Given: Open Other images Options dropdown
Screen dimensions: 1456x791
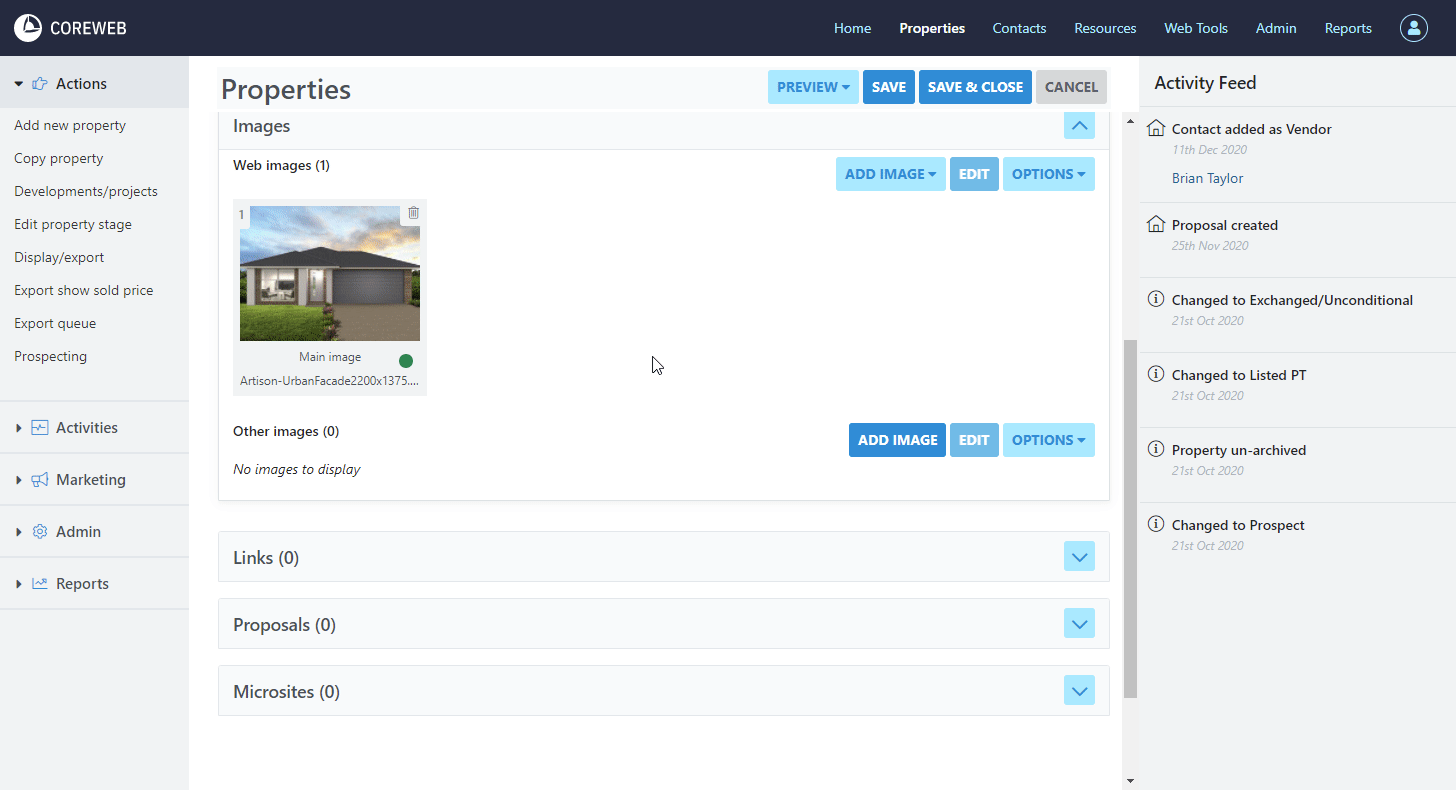Looking at the screenshot, I should 1048,440.
